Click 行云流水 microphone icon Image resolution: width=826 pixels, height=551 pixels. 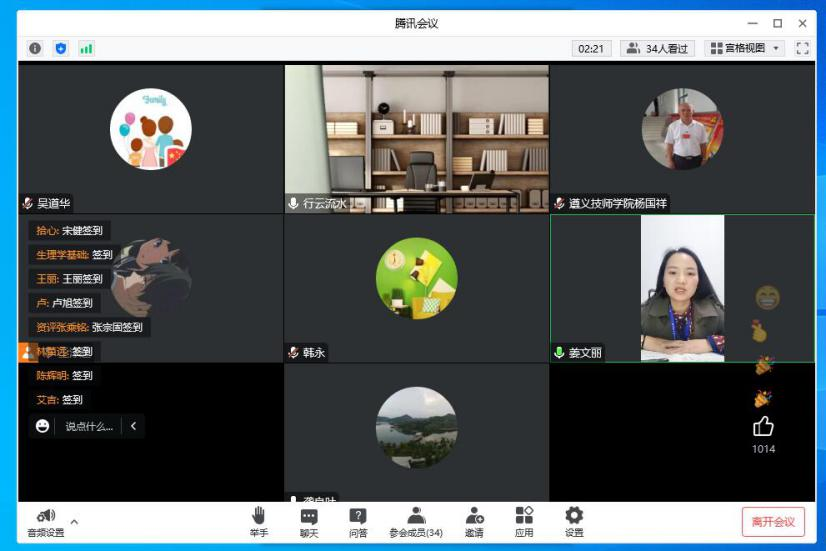pos(293,203)
